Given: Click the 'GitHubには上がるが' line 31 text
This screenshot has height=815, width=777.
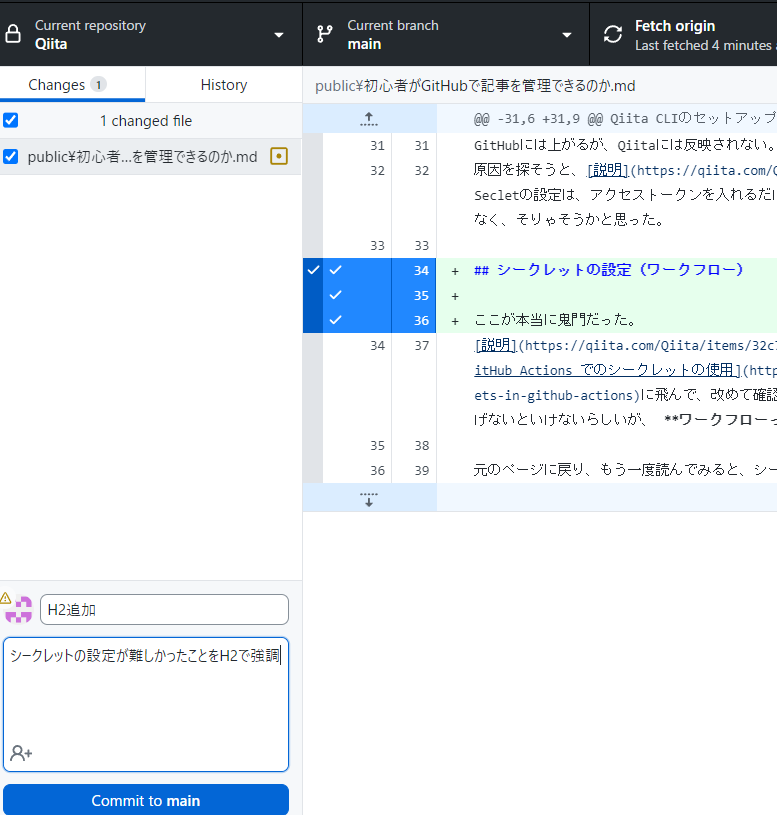Looking at the screenshot, I should (x=625, y=145).
